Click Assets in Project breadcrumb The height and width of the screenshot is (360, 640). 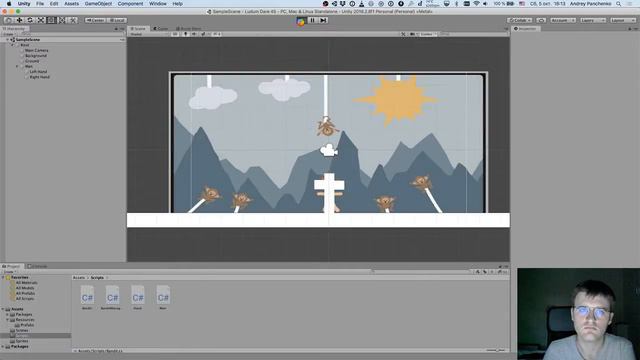coord(79,278)
